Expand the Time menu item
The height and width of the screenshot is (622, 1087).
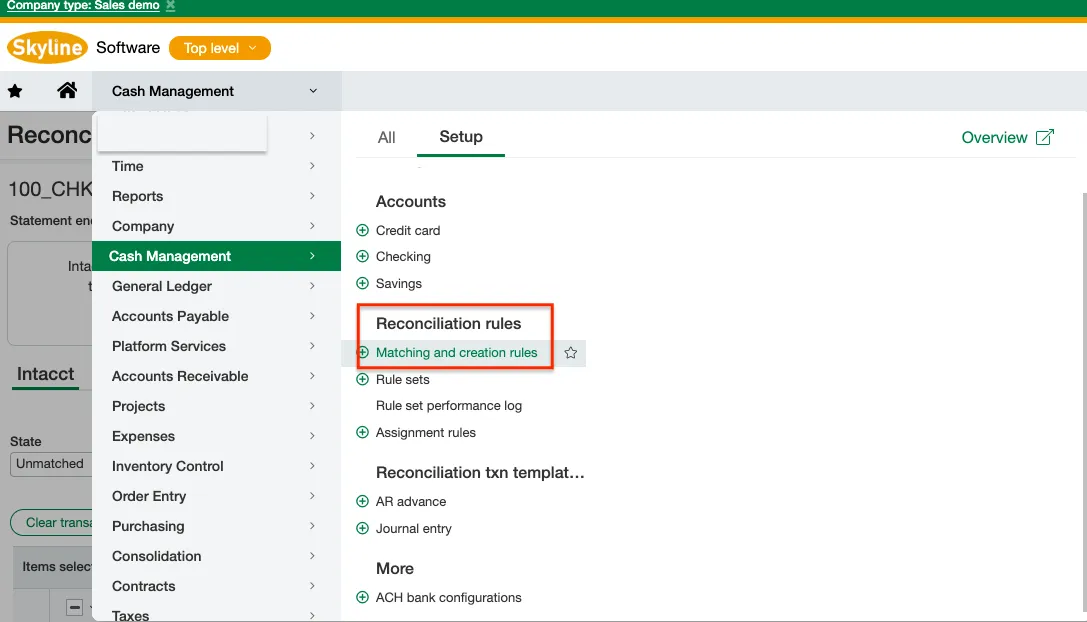216,166
